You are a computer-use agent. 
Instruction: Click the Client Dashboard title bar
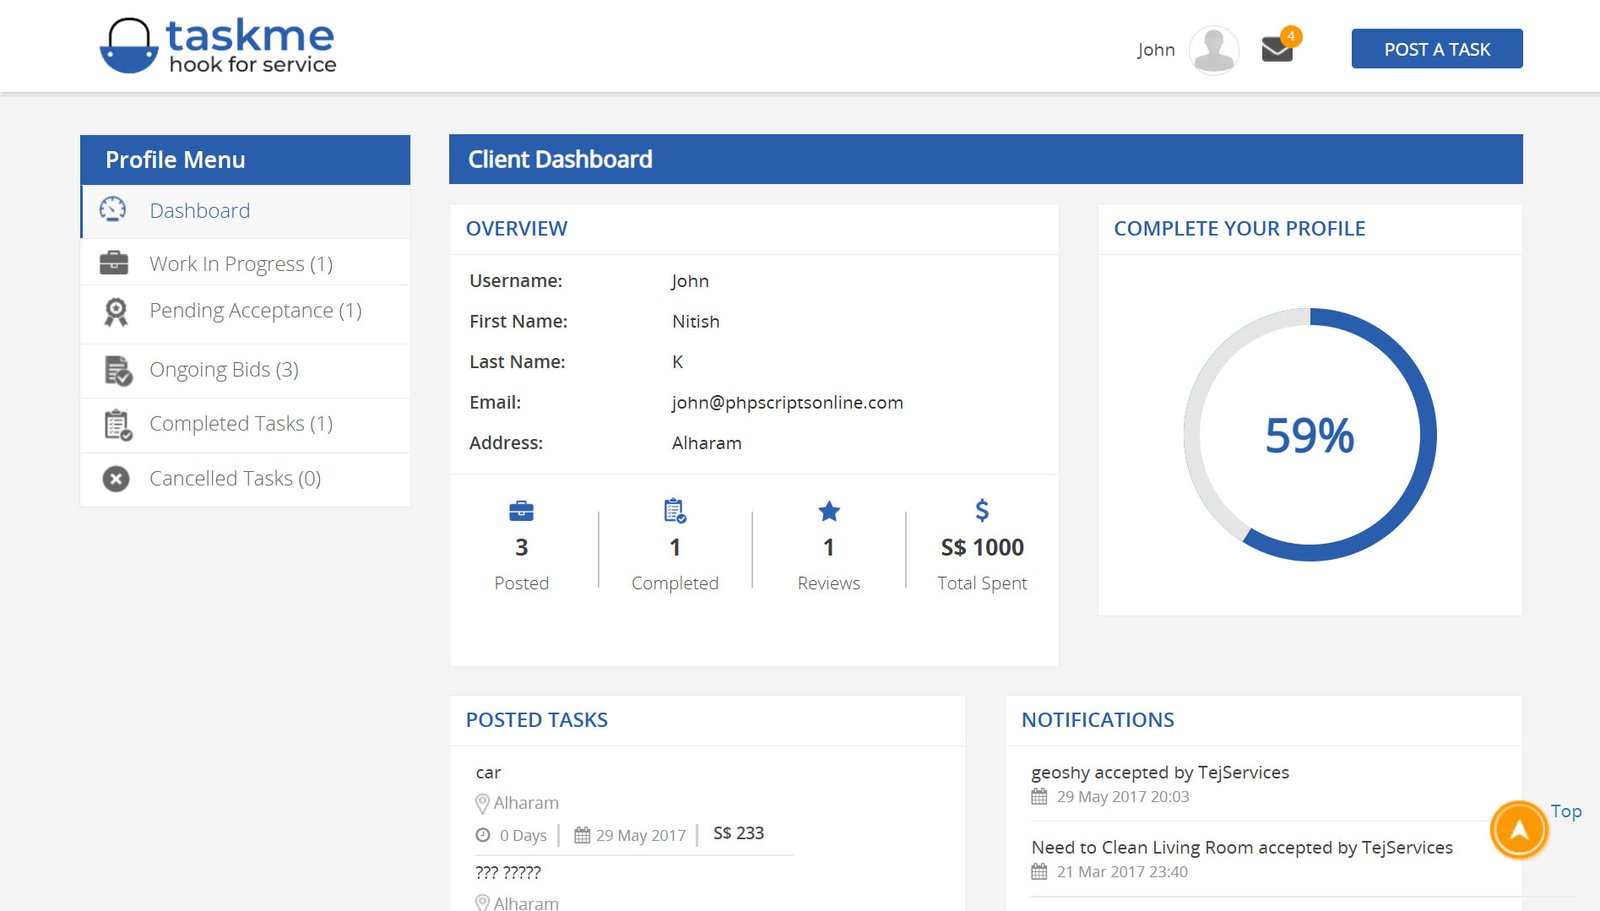[x=986, y=159]
